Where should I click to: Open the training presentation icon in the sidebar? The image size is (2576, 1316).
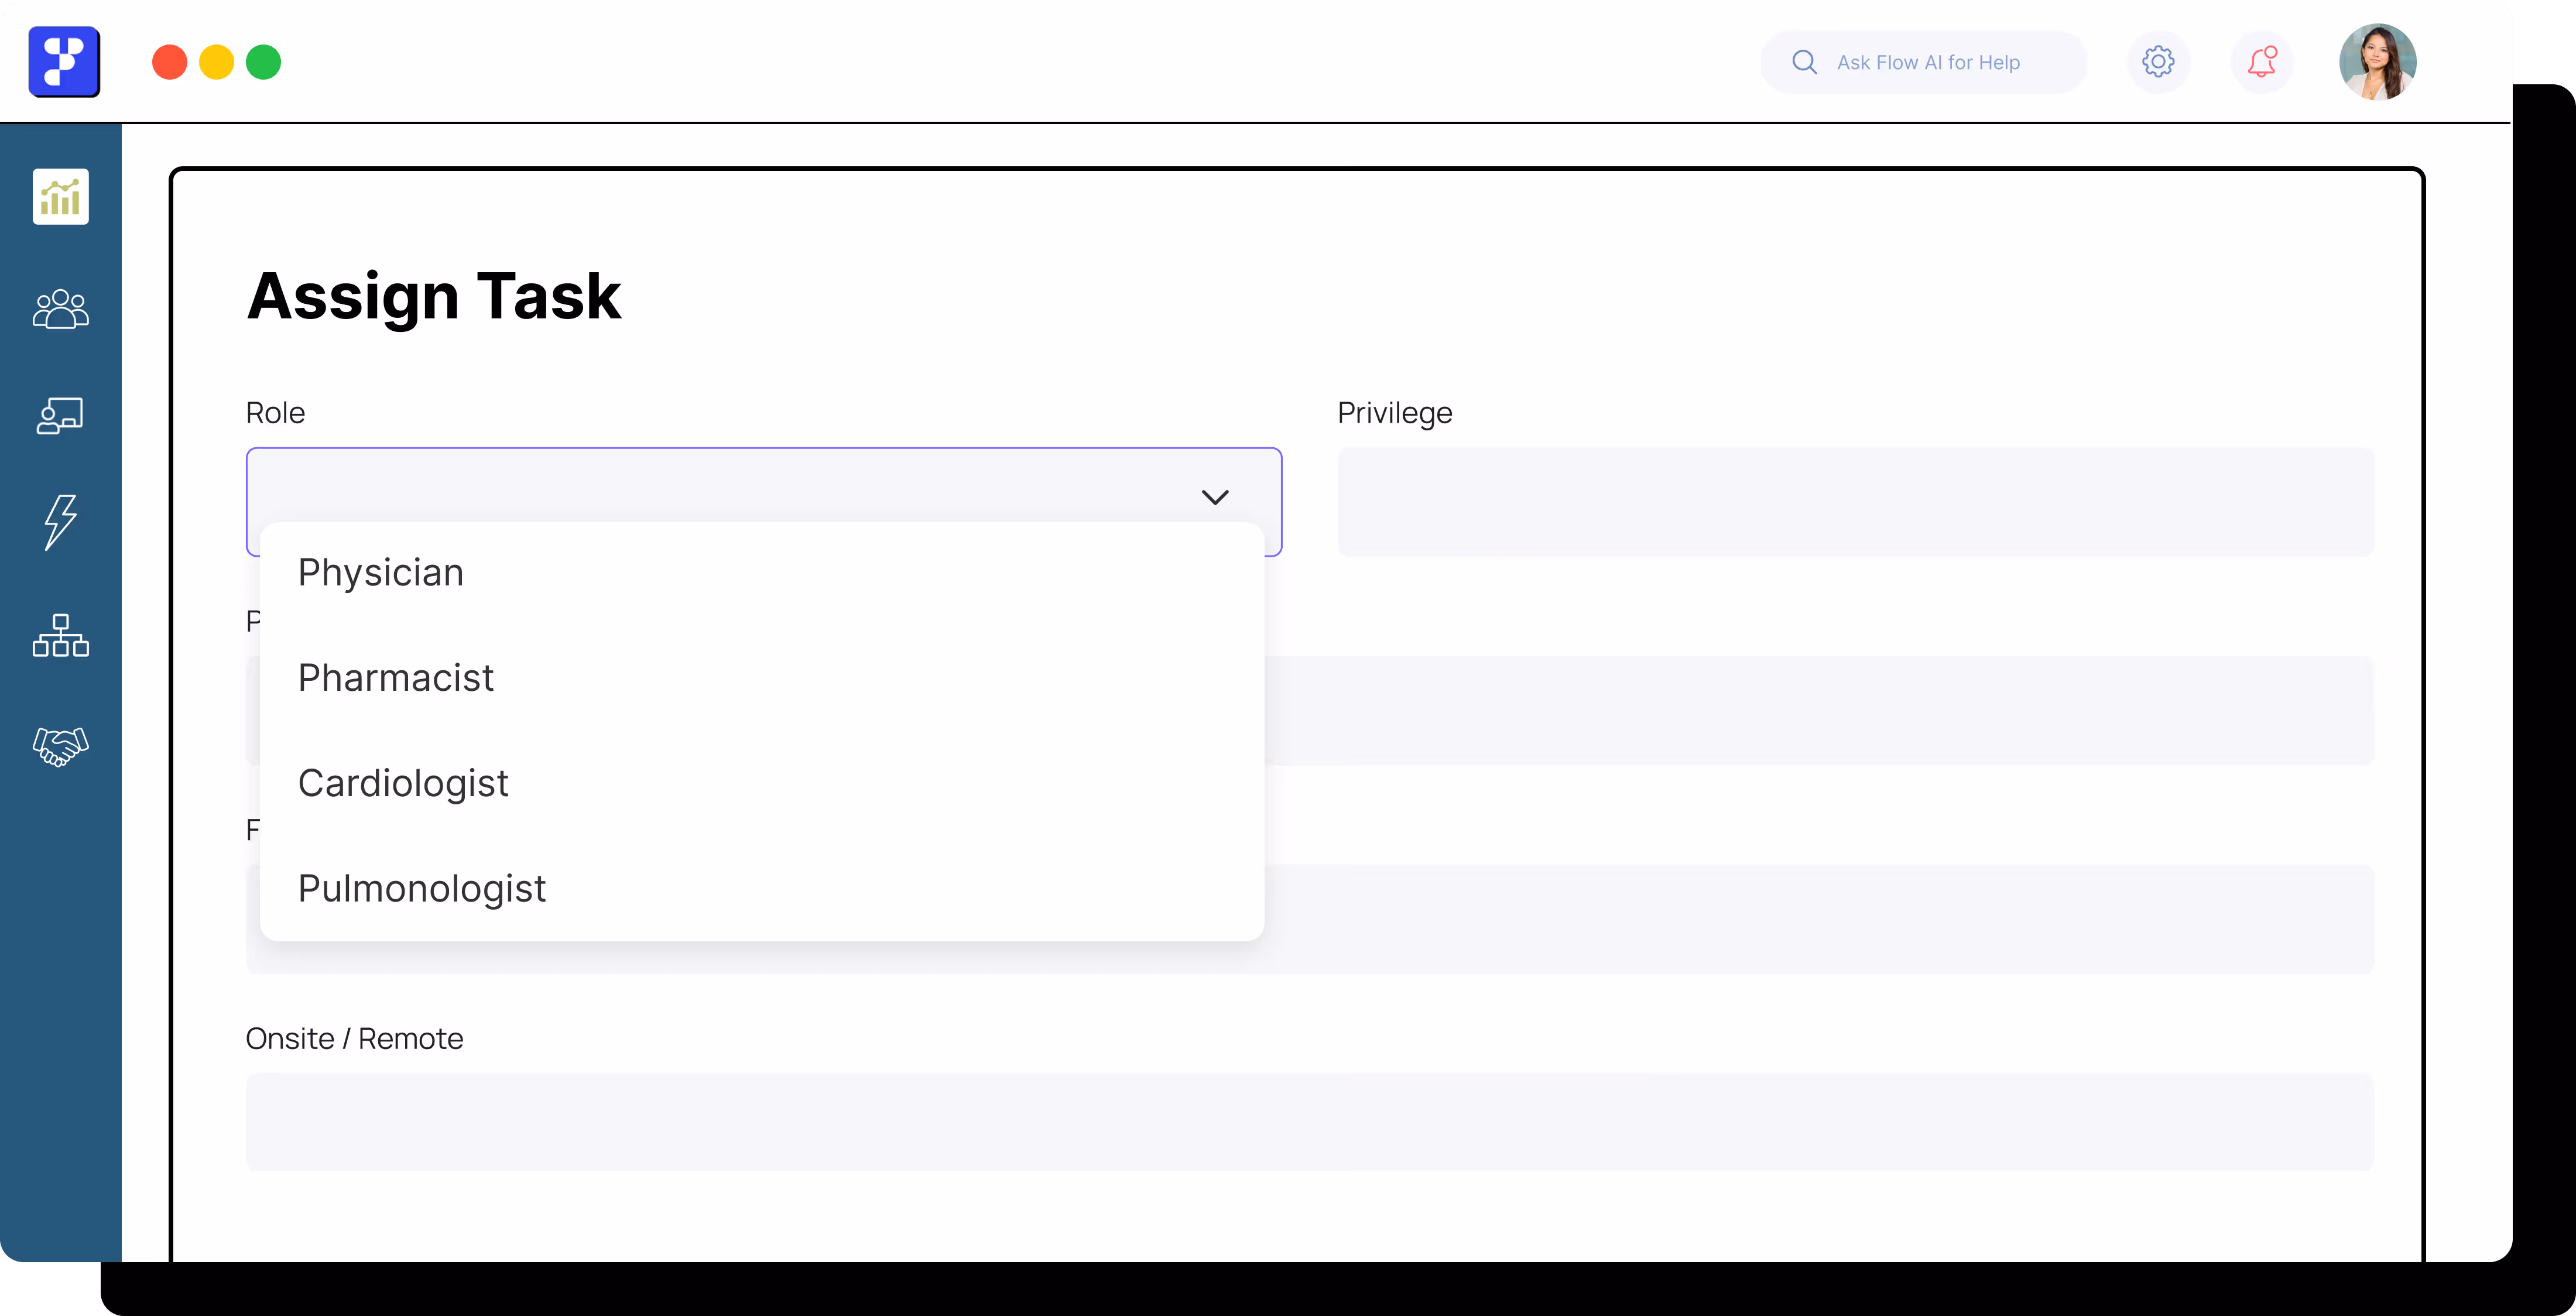[60, 417]
